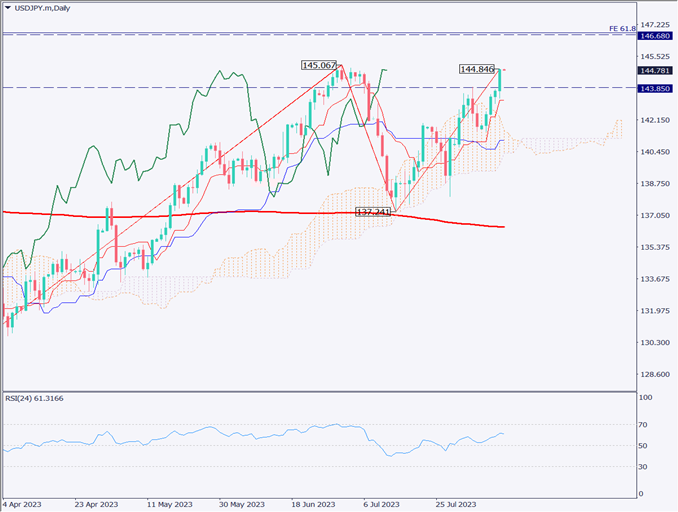Click the current price tag 144.781
The width and height of the screenshot is (678, 512).
pos(656,70)
